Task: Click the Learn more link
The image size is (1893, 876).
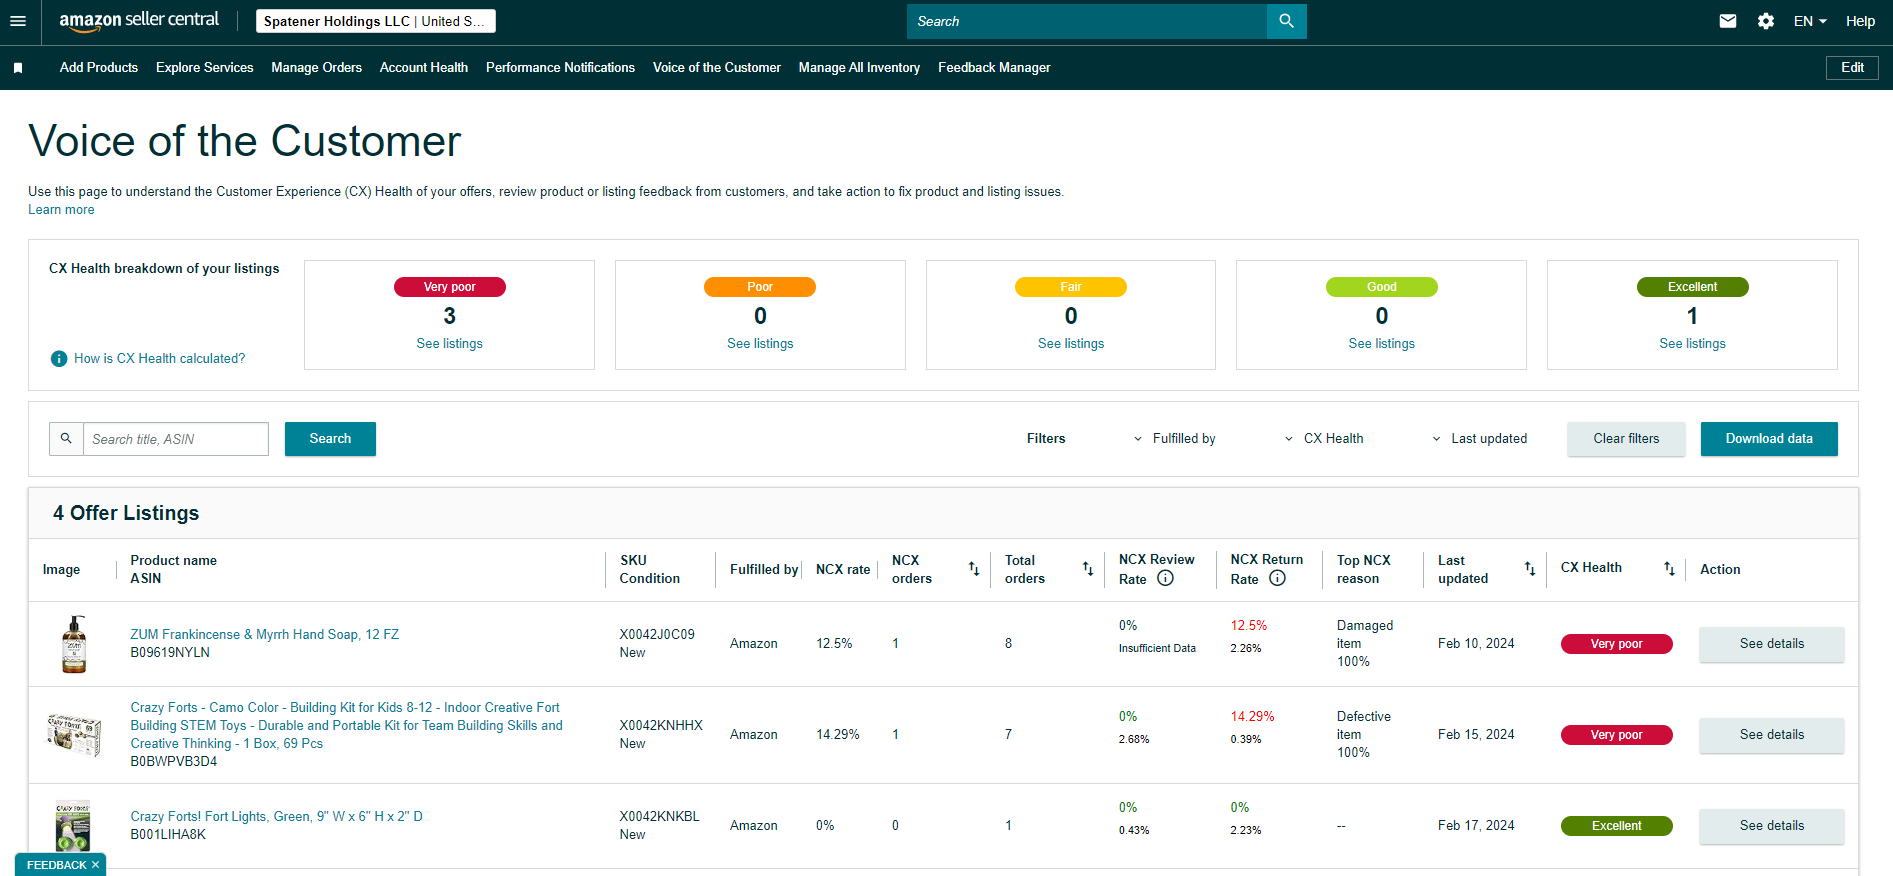Action: point(61,210)
